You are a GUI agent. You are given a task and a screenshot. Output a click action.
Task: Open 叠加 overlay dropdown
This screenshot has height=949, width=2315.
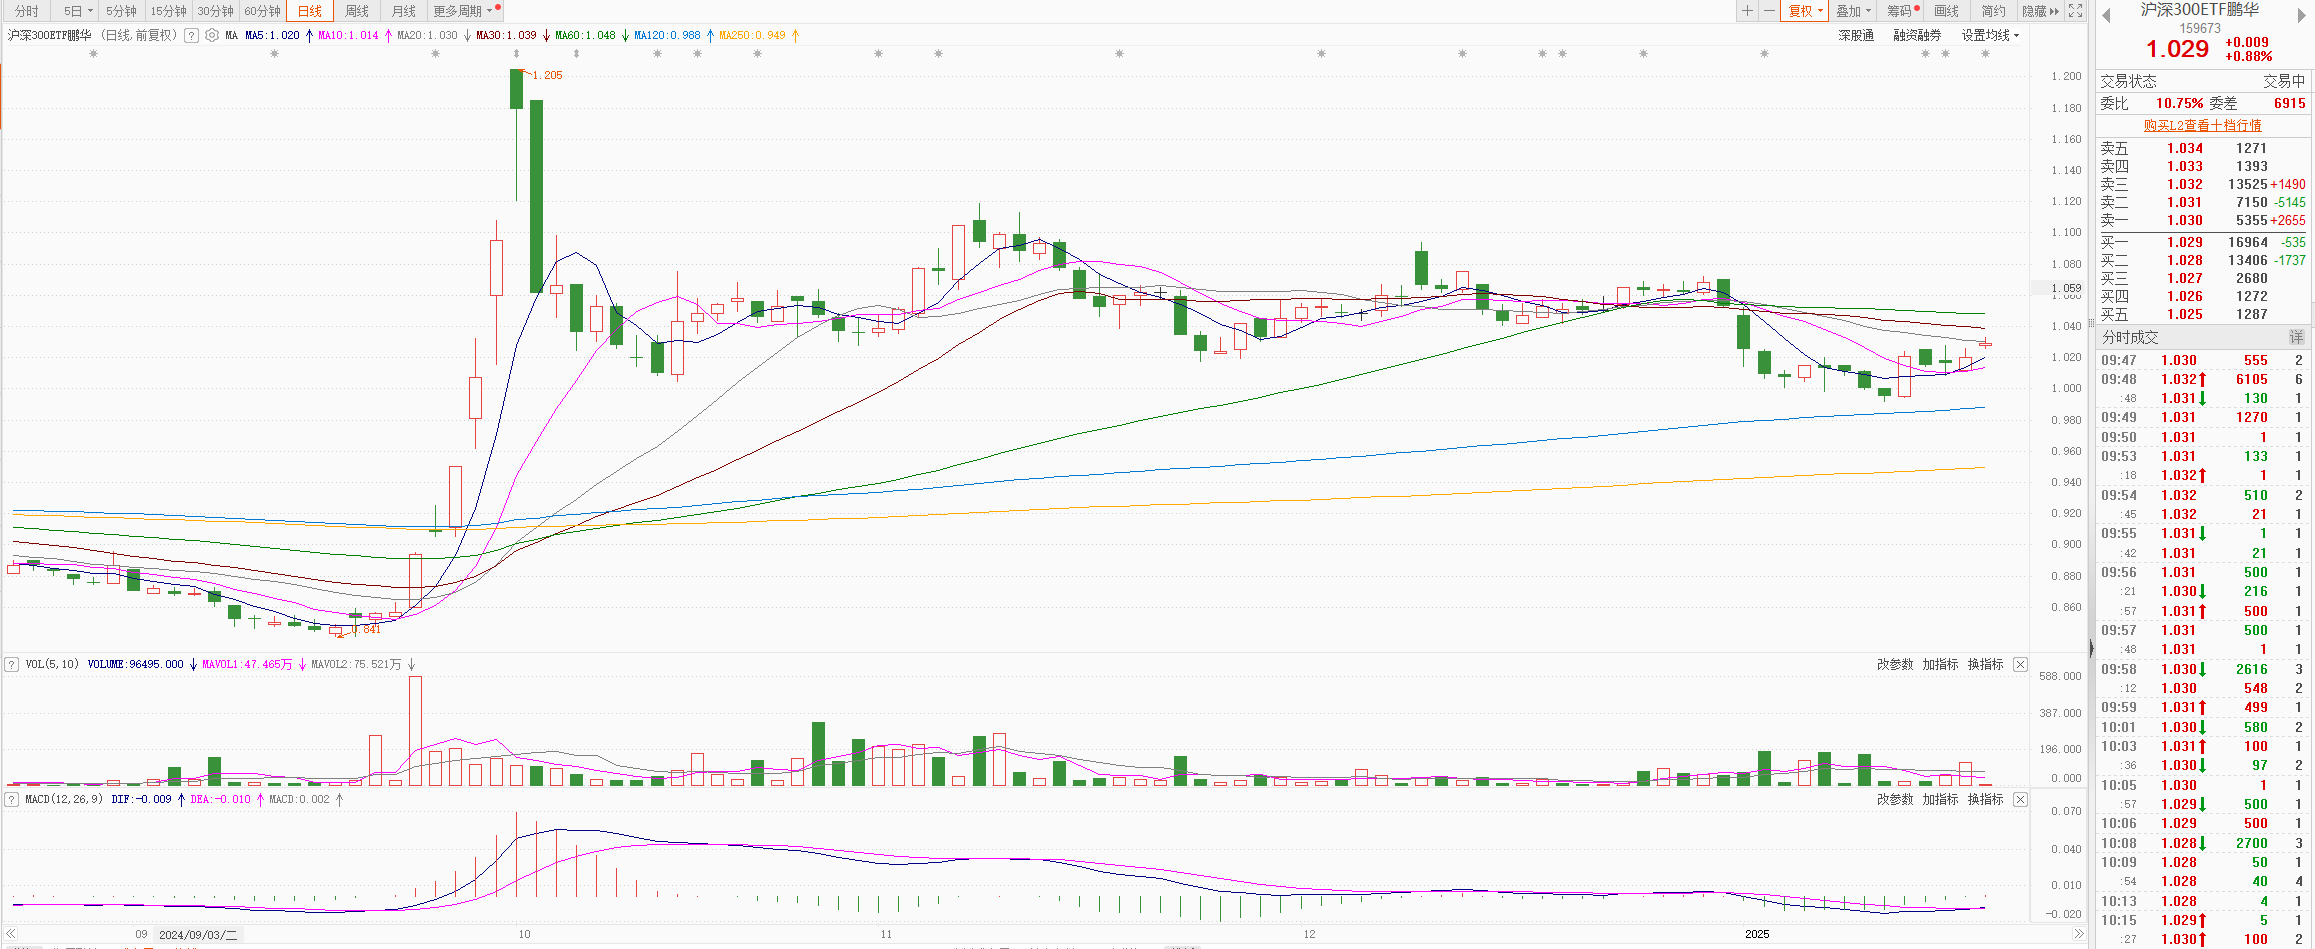click(1853, 11)
